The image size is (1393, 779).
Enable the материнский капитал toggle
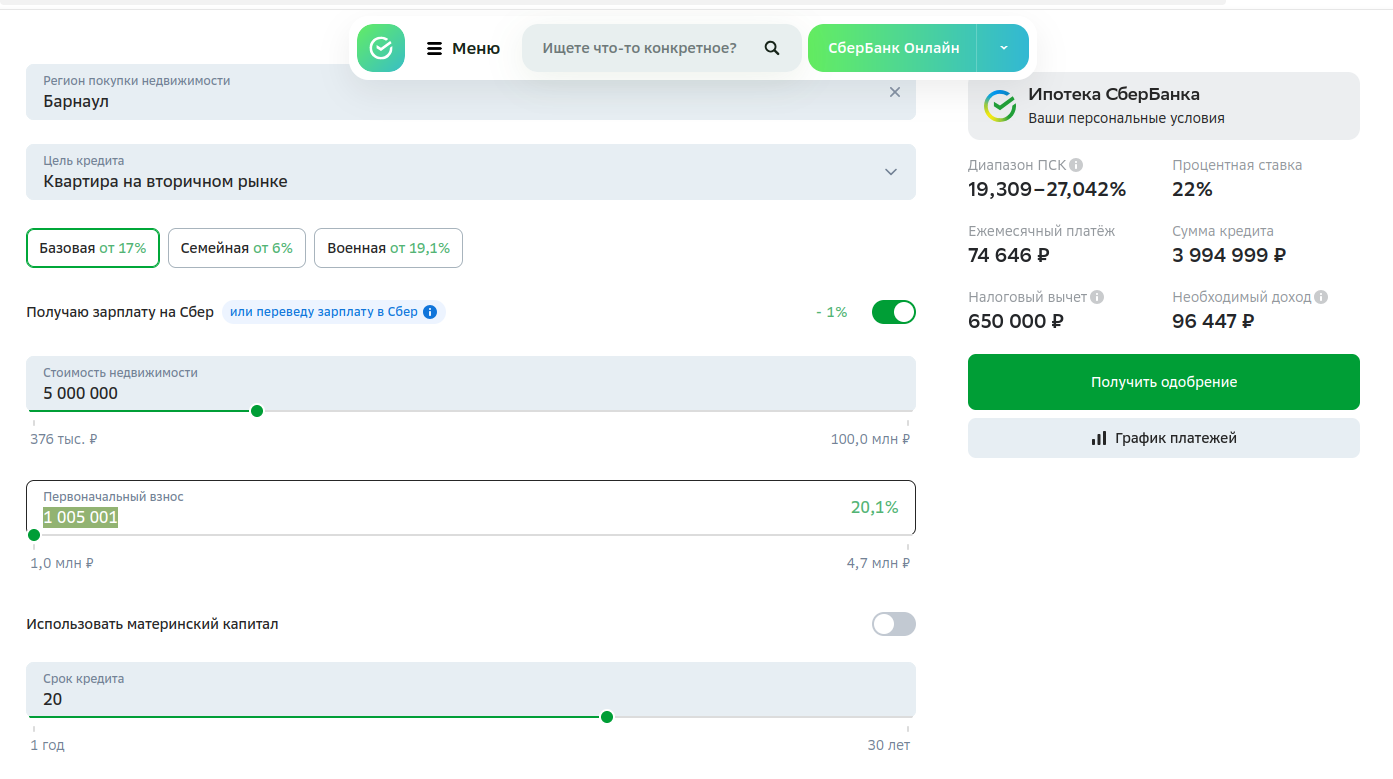[893, 624]
